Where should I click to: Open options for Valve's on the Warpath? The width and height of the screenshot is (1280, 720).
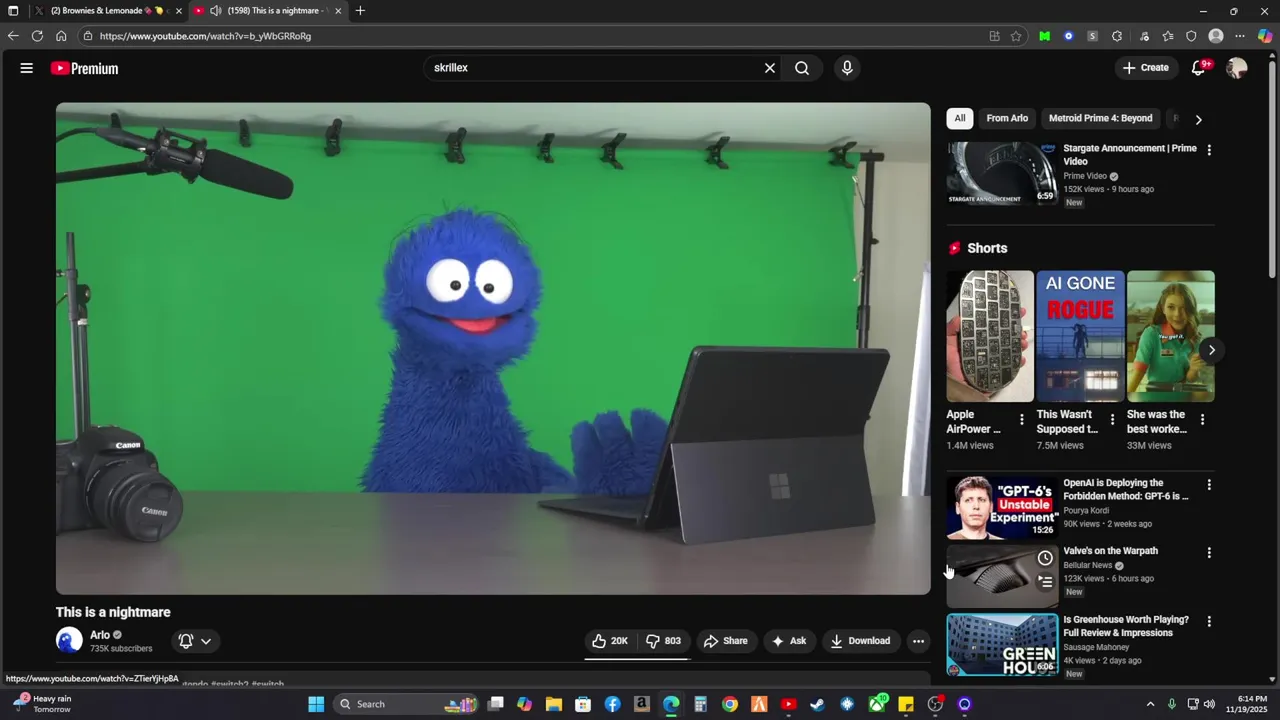coord(1209,553)
